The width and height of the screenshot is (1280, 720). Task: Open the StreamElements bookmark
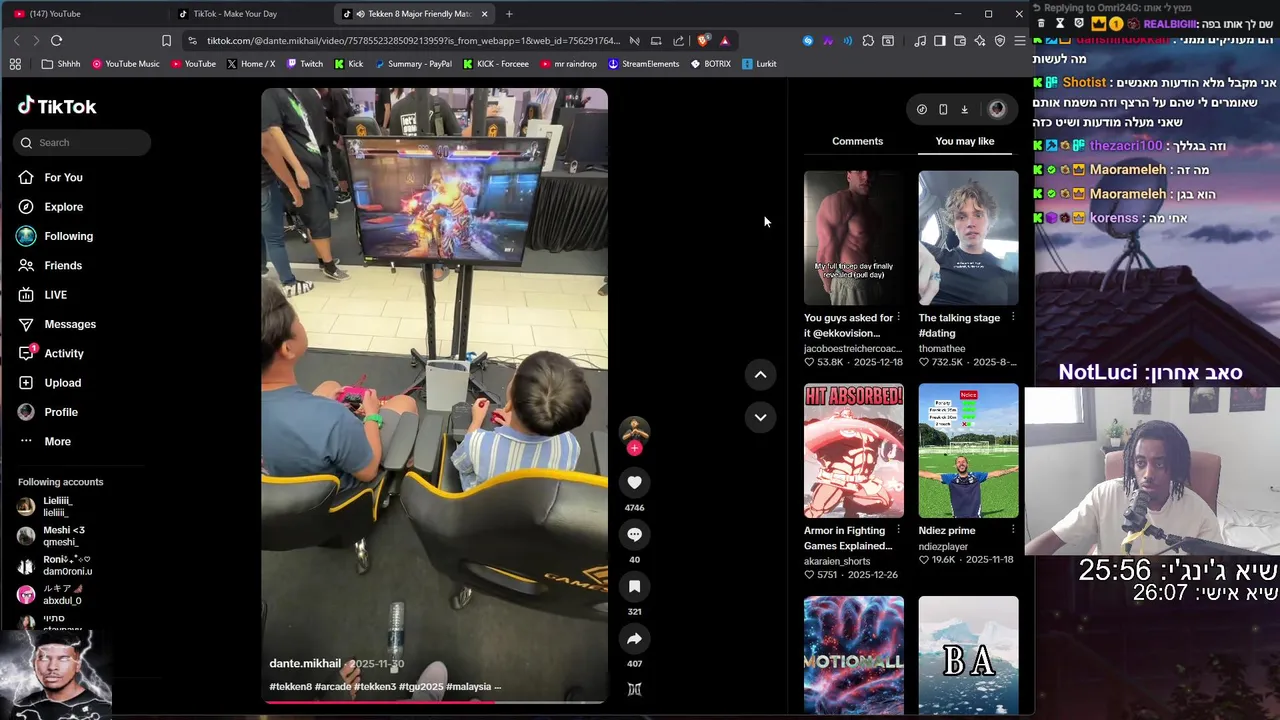coord(643,64)
